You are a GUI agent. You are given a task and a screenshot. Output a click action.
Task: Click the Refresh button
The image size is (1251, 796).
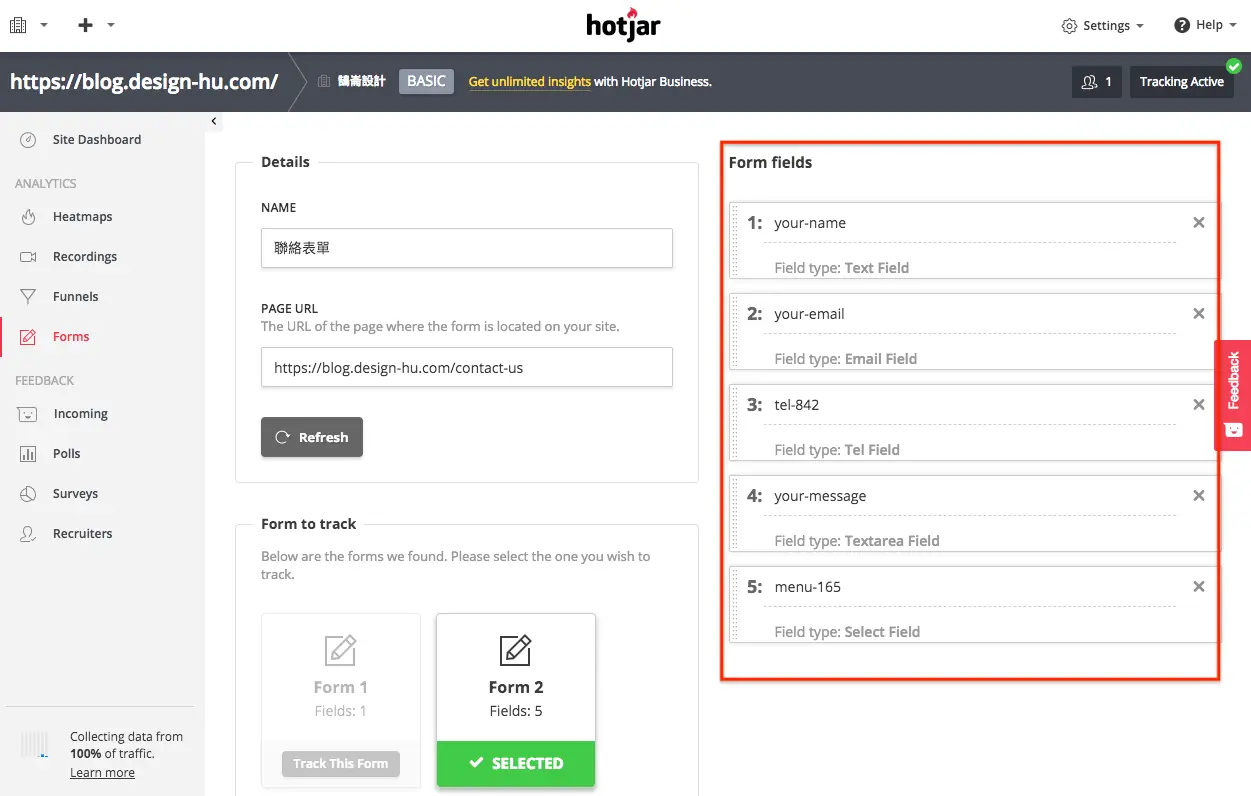click(x=312, y=437)
